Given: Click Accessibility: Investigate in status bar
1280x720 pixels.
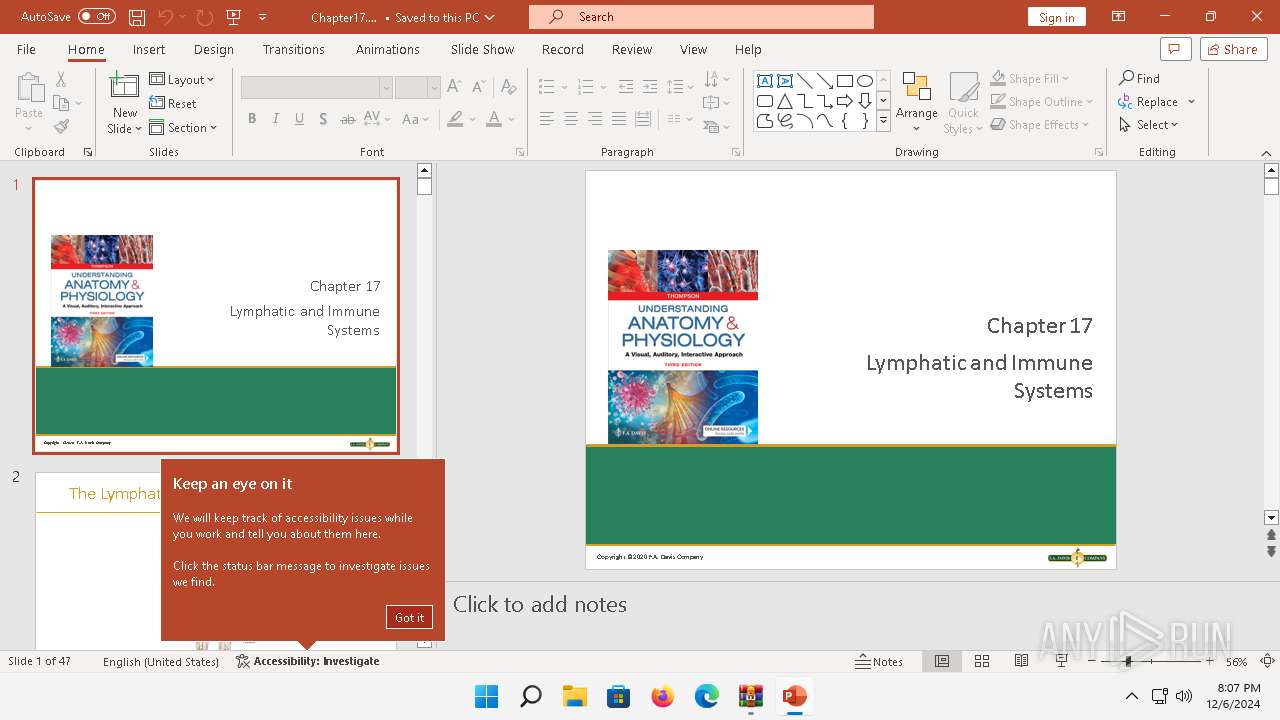Looking at the screenshot, I should (308, 661).
